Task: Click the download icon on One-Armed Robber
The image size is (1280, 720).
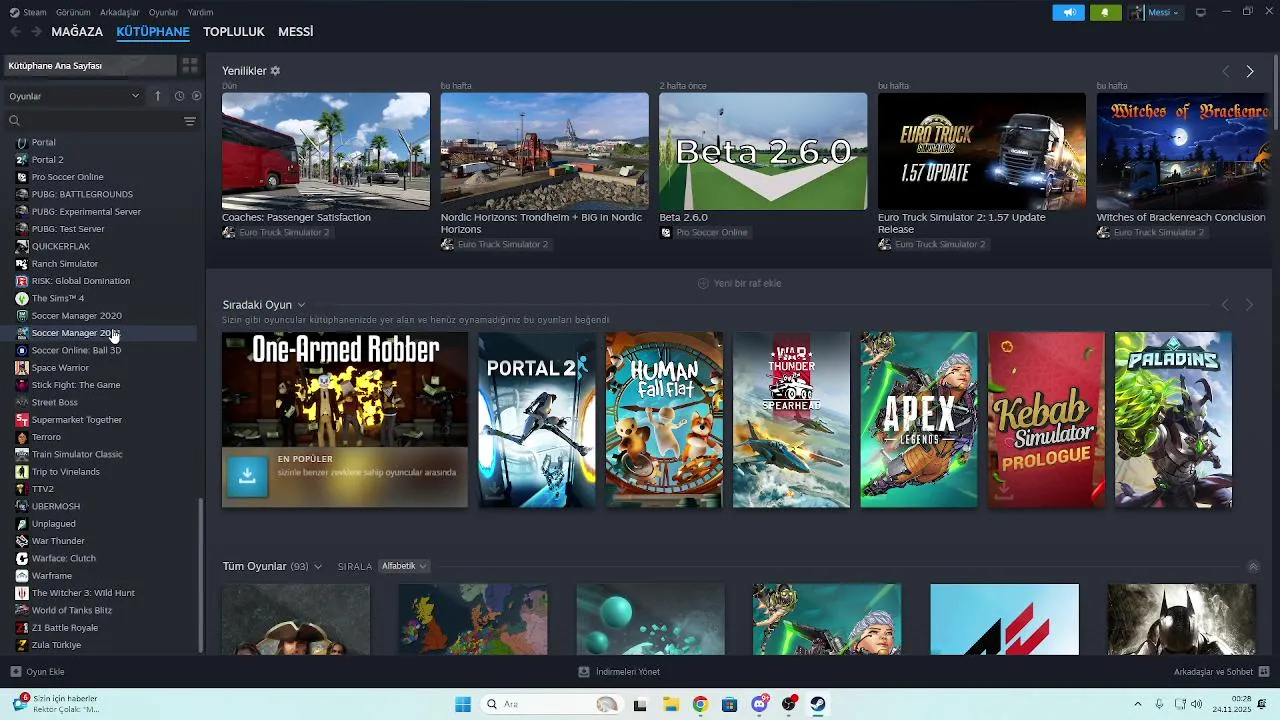Action: (247, 477)
